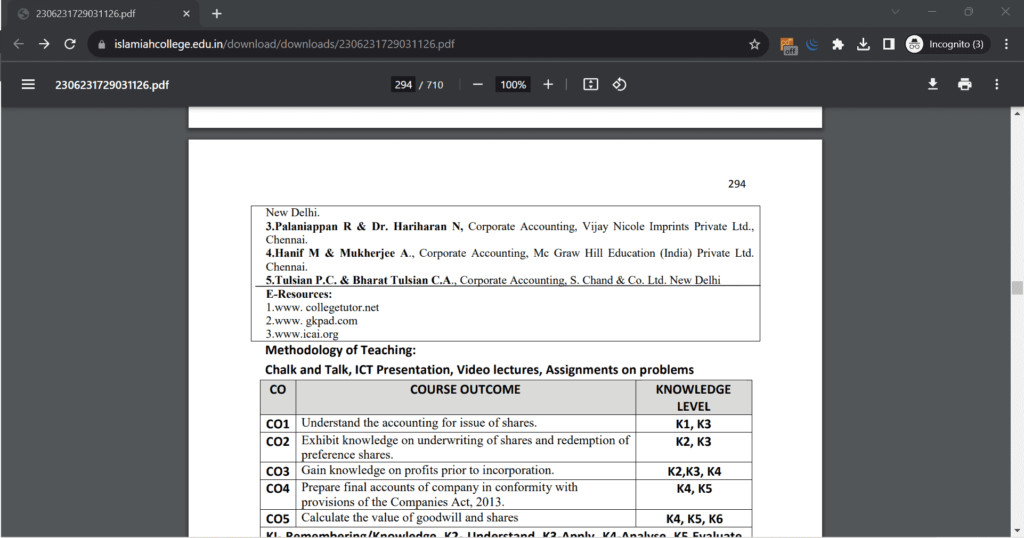
Task: Toggle the browser side panel
Action: pyautogui.click(x=888, y=44)
